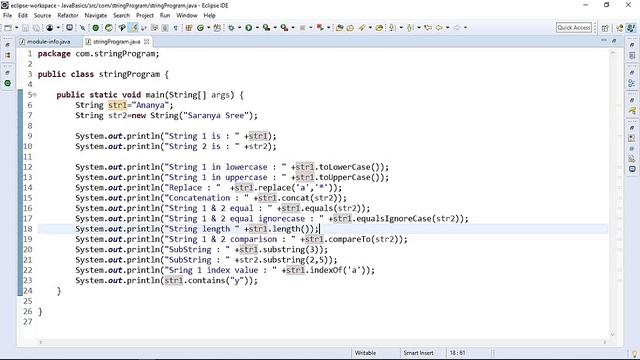
Task: Click the 'package com.stringProgram;' line
Action: (98, 54)
